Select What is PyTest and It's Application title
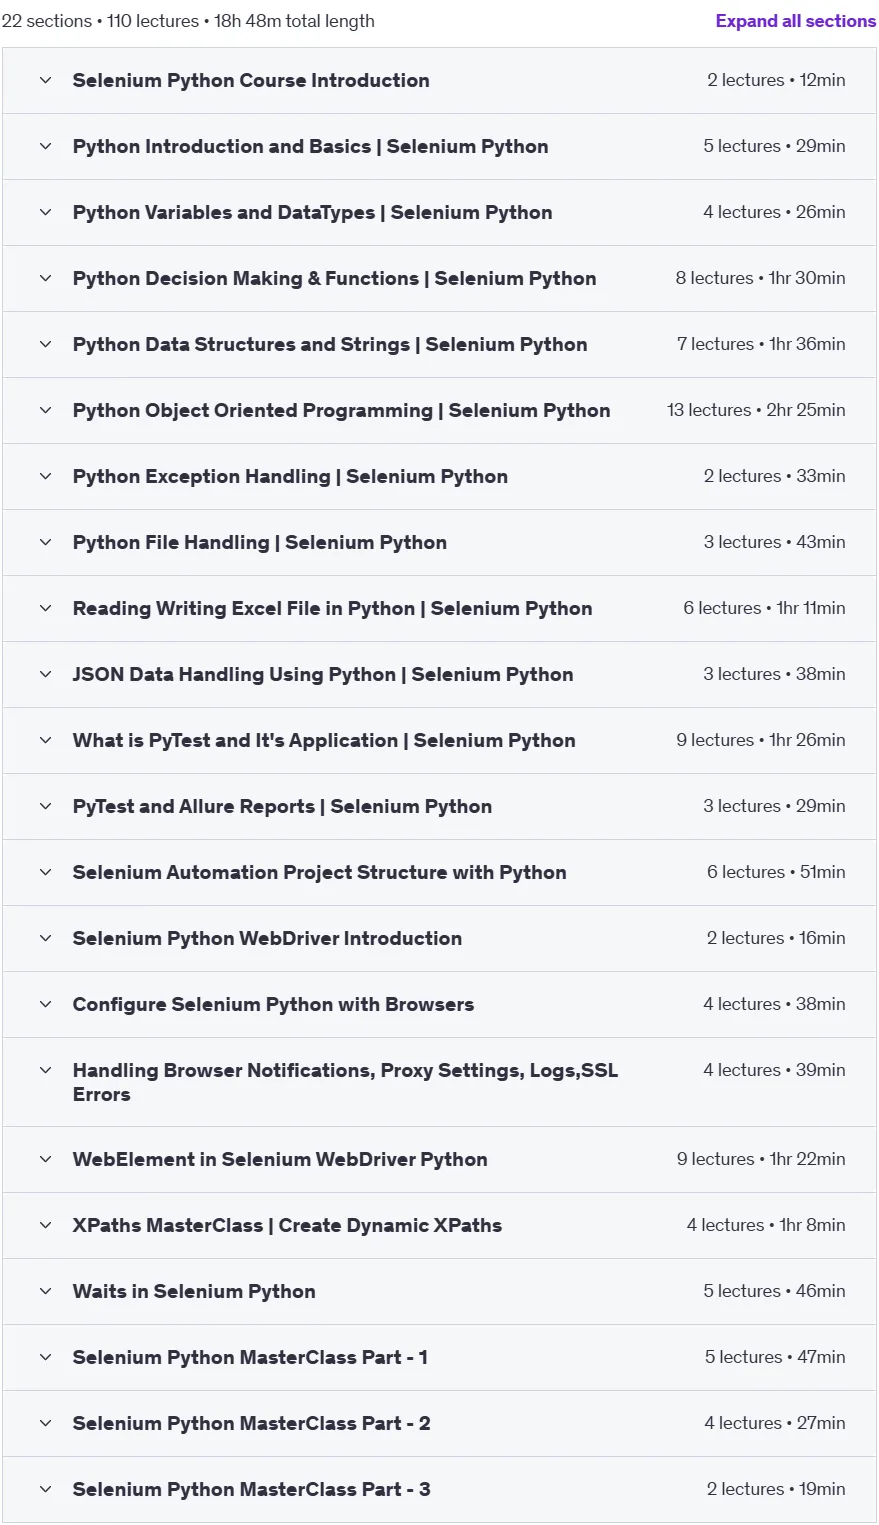The height and width of the screenshot is (1525, 879). (x=324, y=740)
